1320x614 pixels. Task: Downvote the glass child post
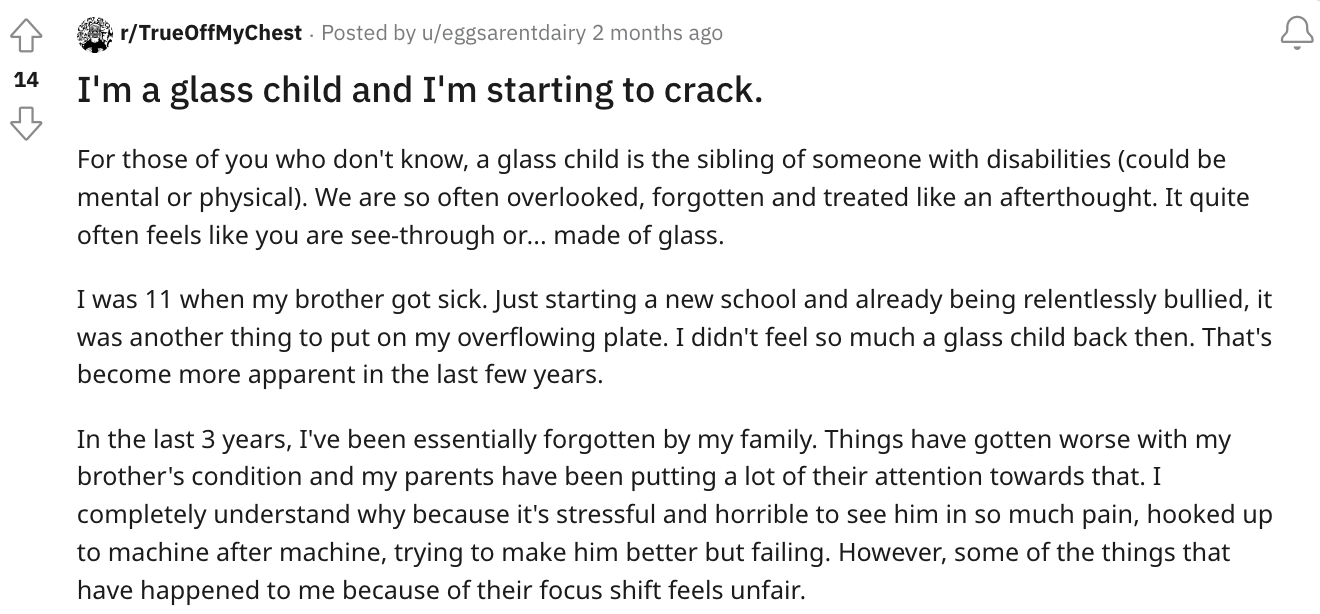(x=28, y=125)
